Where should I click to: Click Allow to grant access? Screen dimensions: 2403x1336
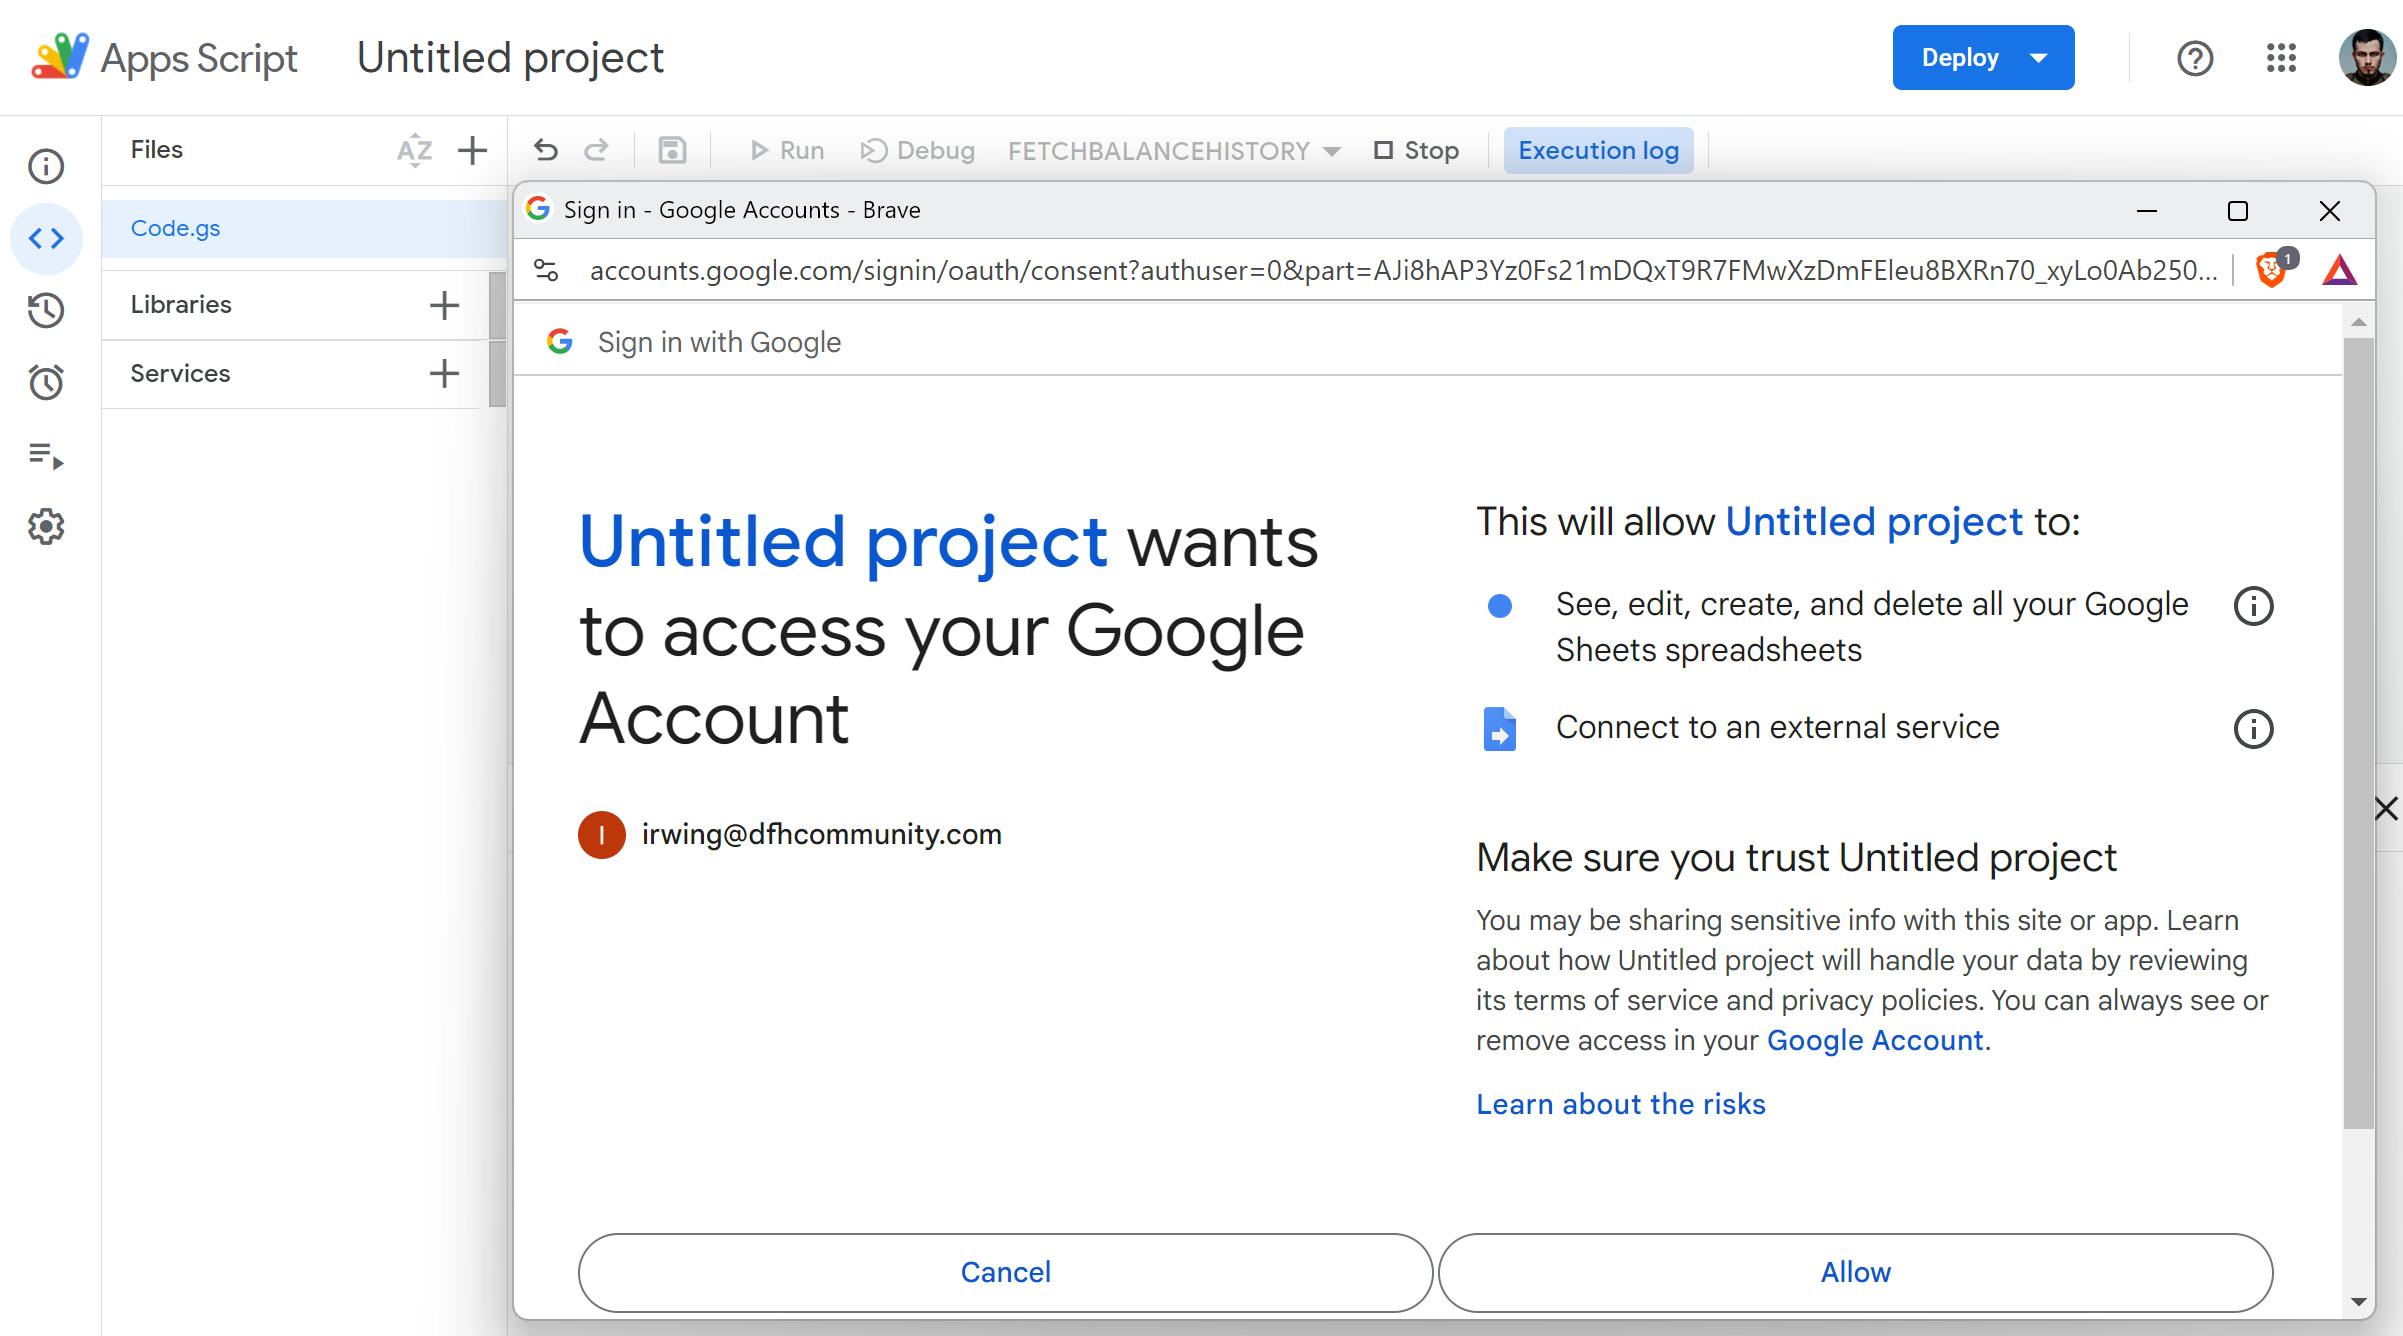tap(1855, 1272)
